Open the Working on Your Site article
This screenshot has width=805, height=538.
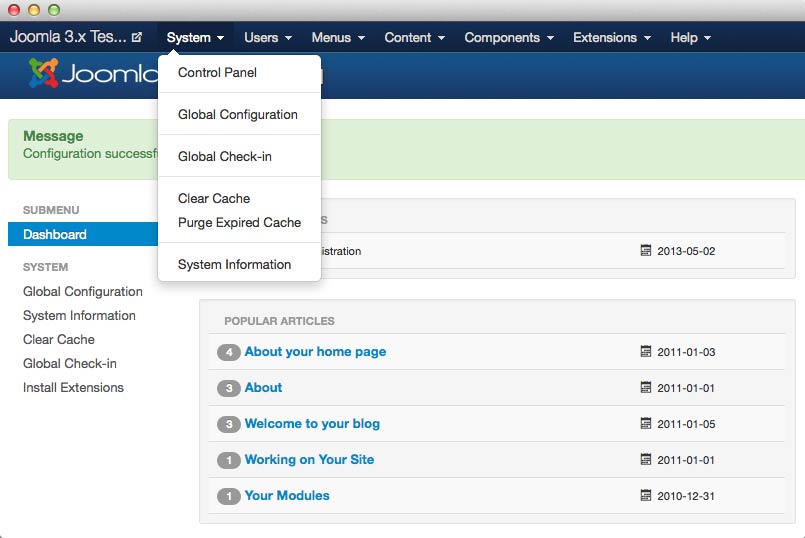point(309,460)
